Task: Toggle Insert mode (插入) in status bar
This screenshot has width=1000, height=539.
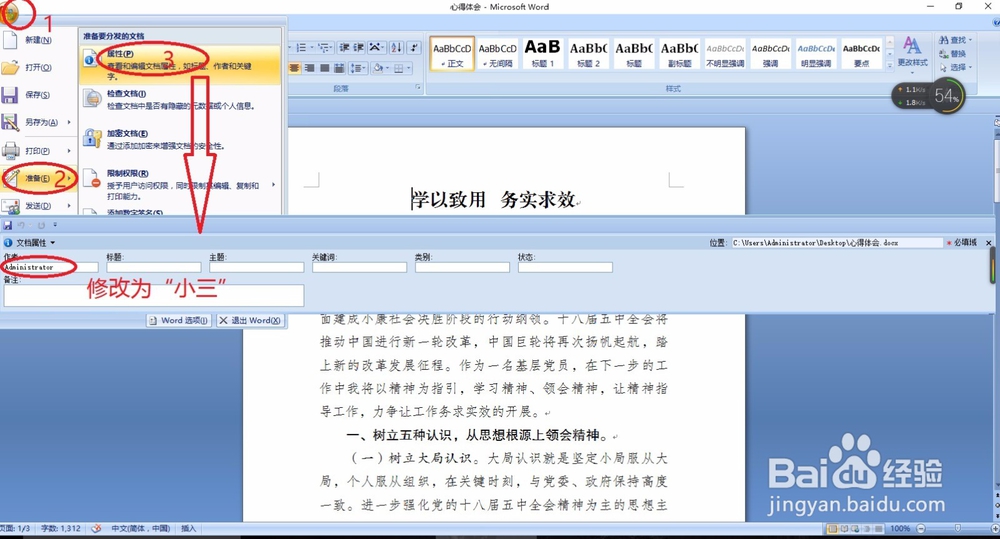Action: (x=188, y=528)
